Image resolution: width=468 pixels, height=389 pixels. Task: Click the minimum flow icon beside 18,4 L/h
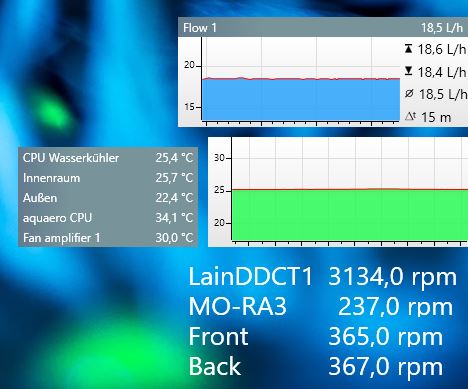408,71
